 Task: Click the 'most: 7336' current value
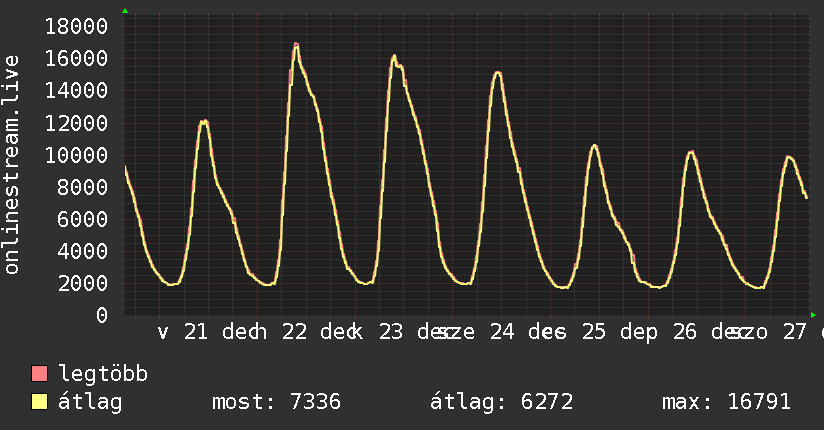coord(276,402)
